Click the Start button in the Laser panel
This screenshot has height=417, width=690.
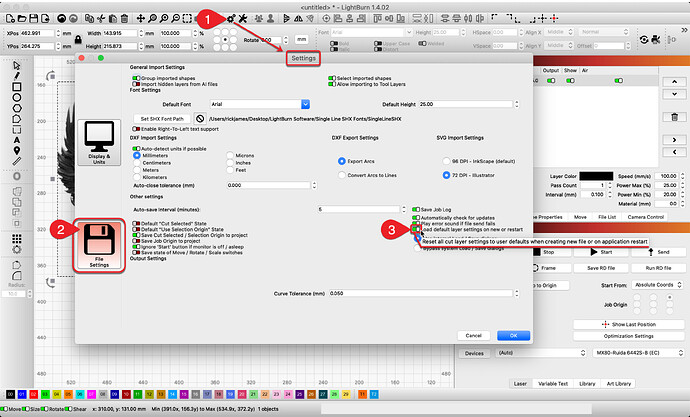[x=601, y=252]
